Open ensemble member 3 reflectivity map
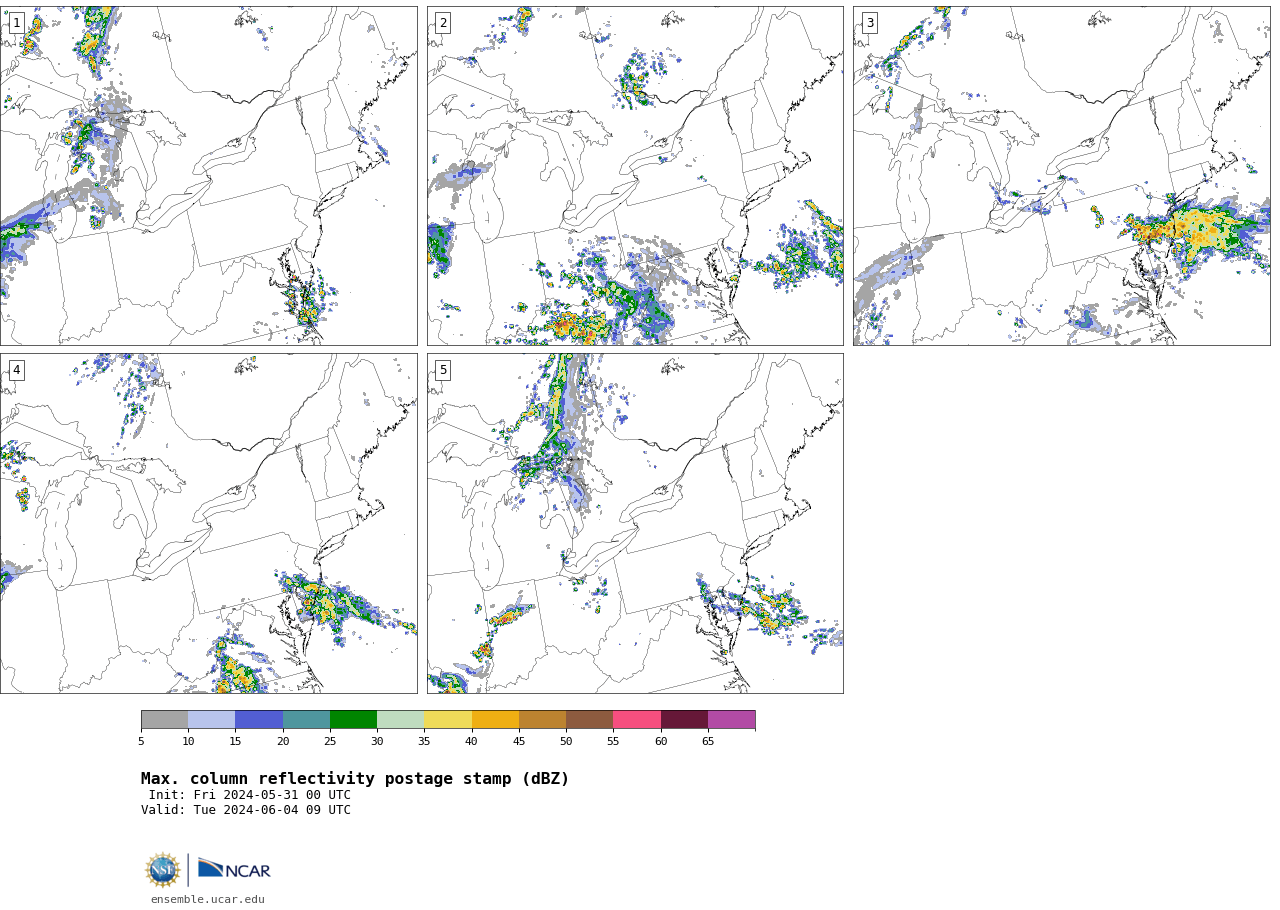Image resolution: width=1280 pixels, height=910 pixels. point(1061,176)
